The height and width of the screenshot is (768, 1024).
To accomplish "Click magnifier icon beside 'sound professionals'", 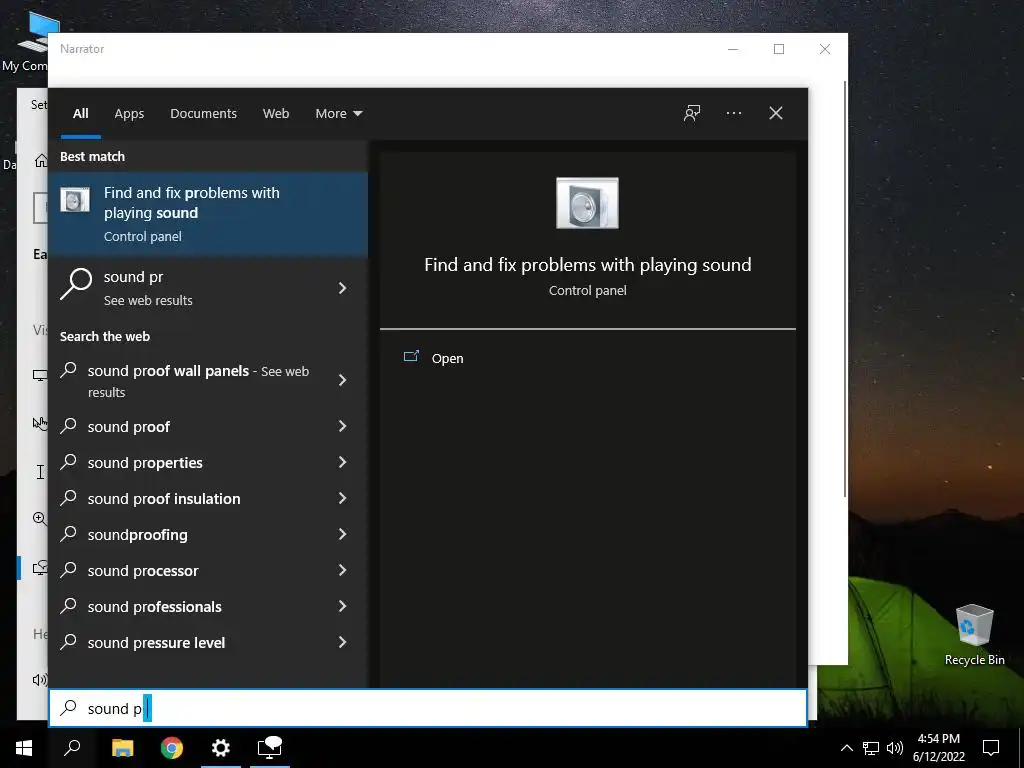I will pos(68,606).
